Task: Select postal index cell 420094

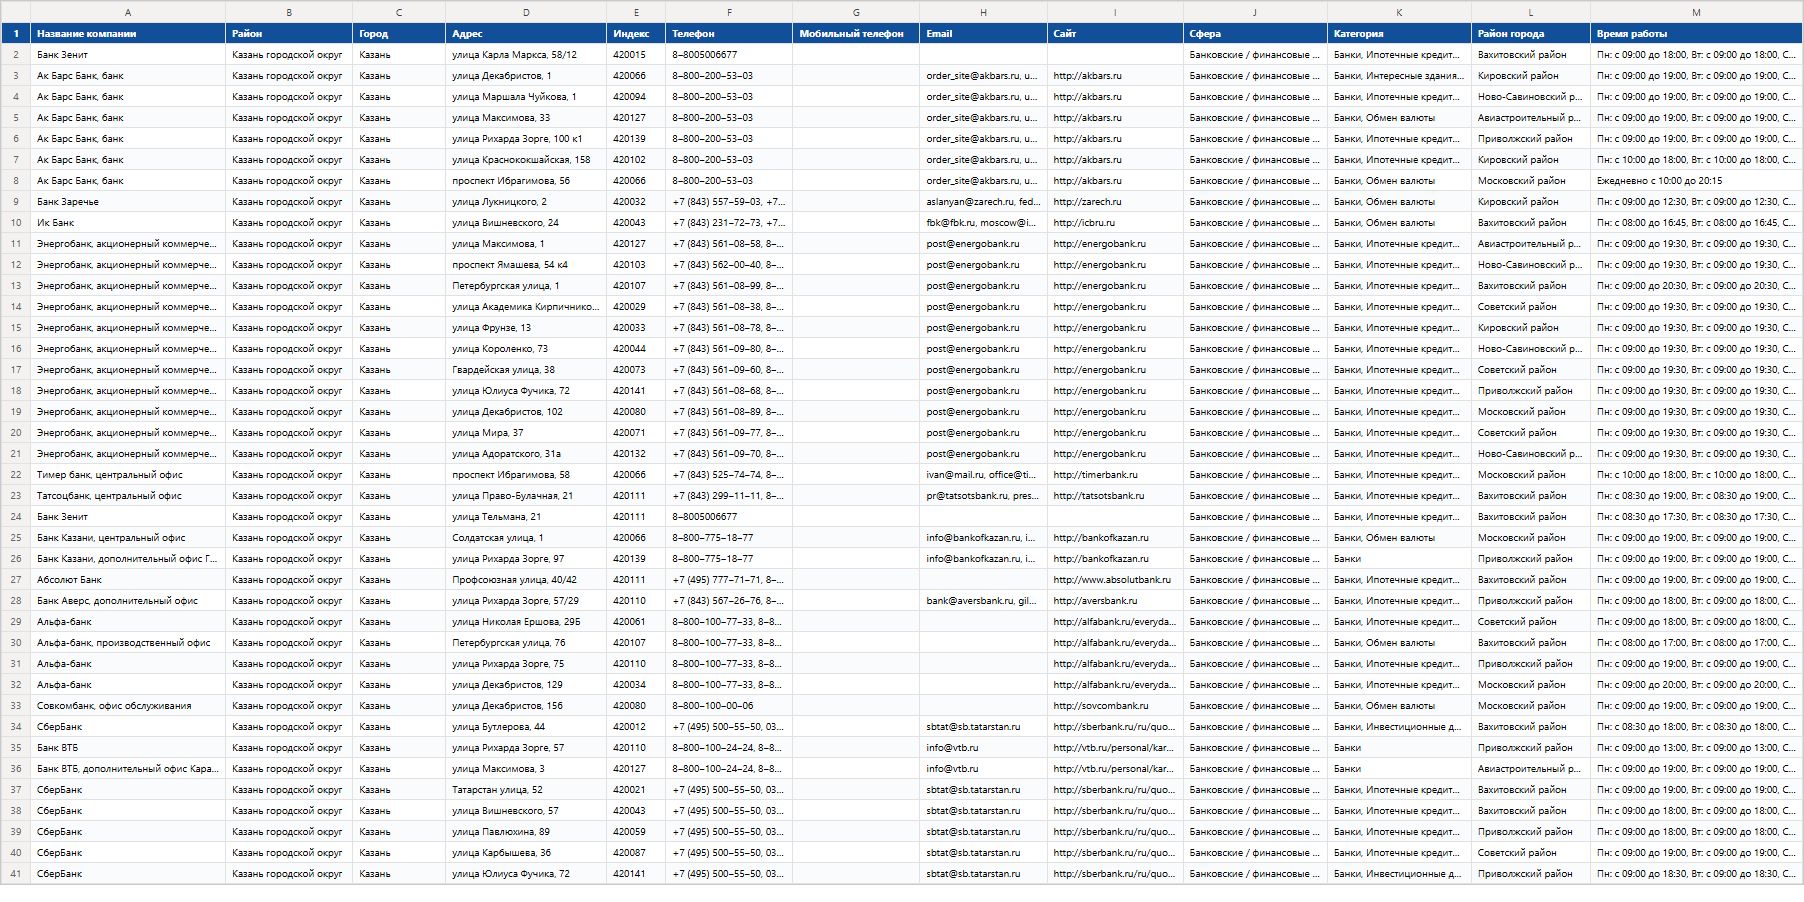Action: [636, 97]
